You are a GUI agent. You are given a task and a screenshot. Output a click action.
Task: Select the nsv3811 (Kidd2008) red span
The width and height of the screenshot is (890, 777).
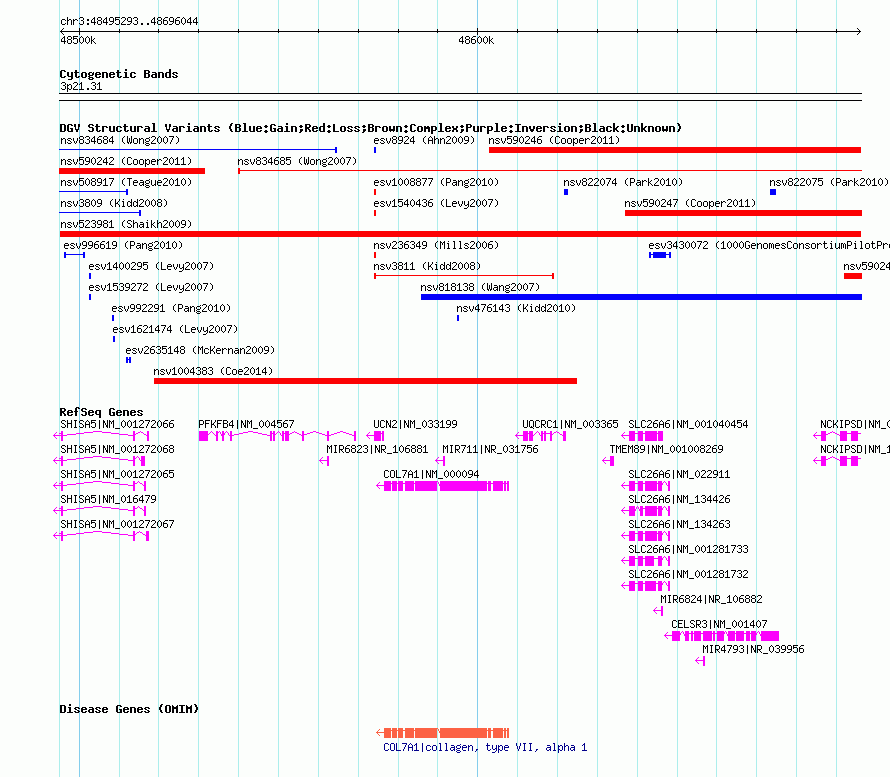point(464,276)
